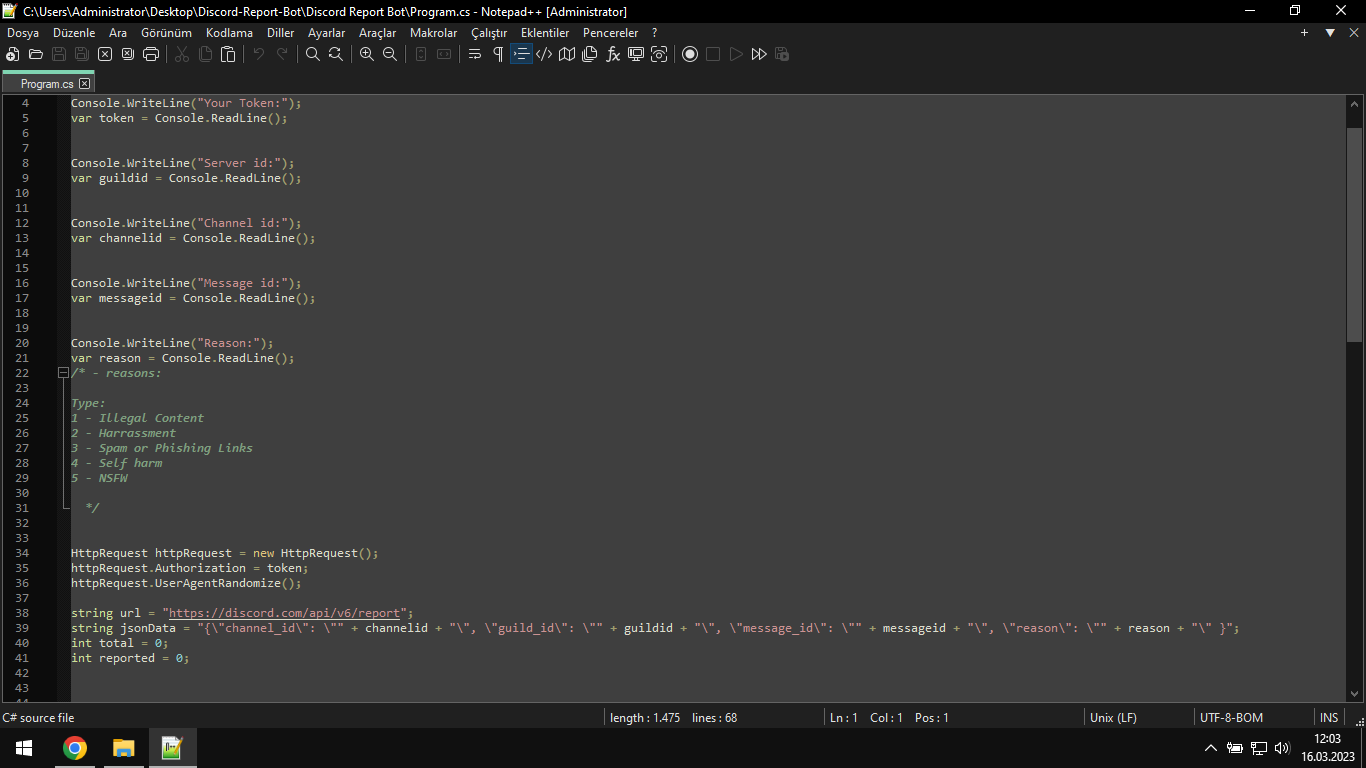Open the ? help menu
Image resolution: width=1366 pixels, height=768 pixels.
pos(654,33)
